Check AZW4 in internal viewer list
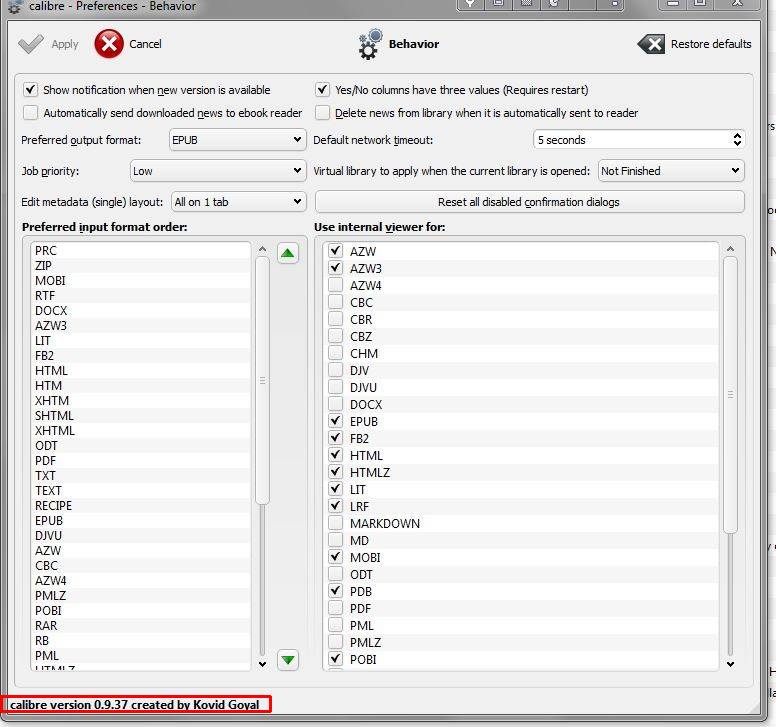This screenshot has width=776, height=727. tap(336, 285)
